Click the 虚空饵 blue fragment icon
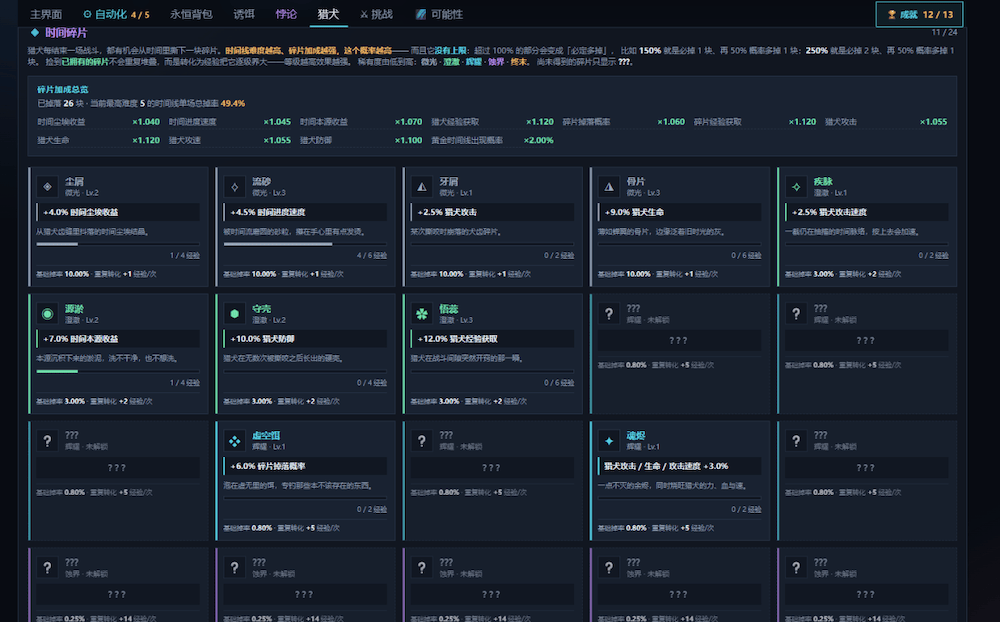1000x622 pixels. tap(235, 440)
